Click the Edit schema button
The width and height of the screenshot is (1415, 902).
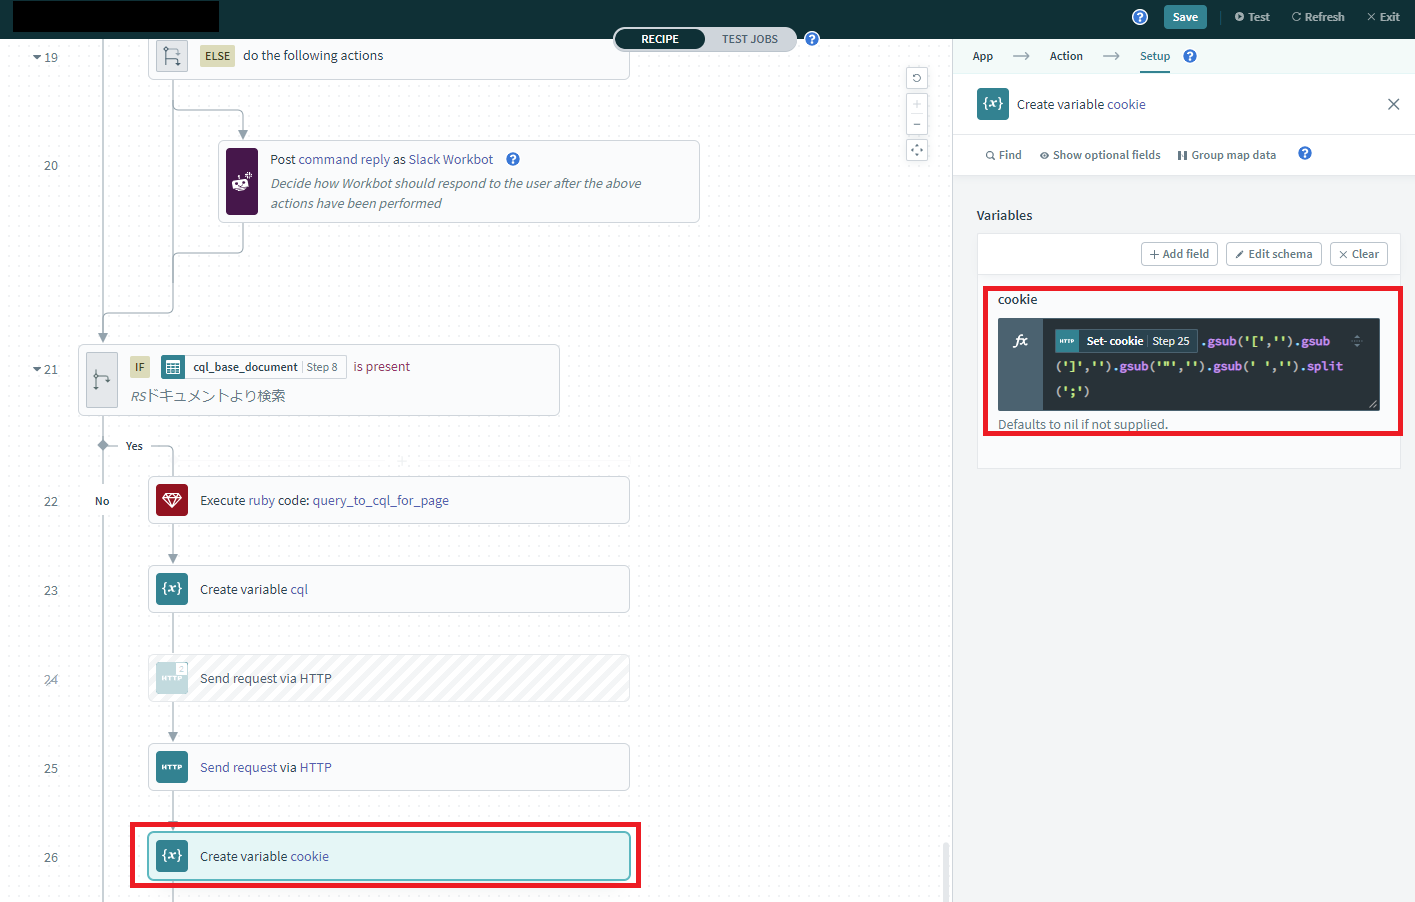1274,254
